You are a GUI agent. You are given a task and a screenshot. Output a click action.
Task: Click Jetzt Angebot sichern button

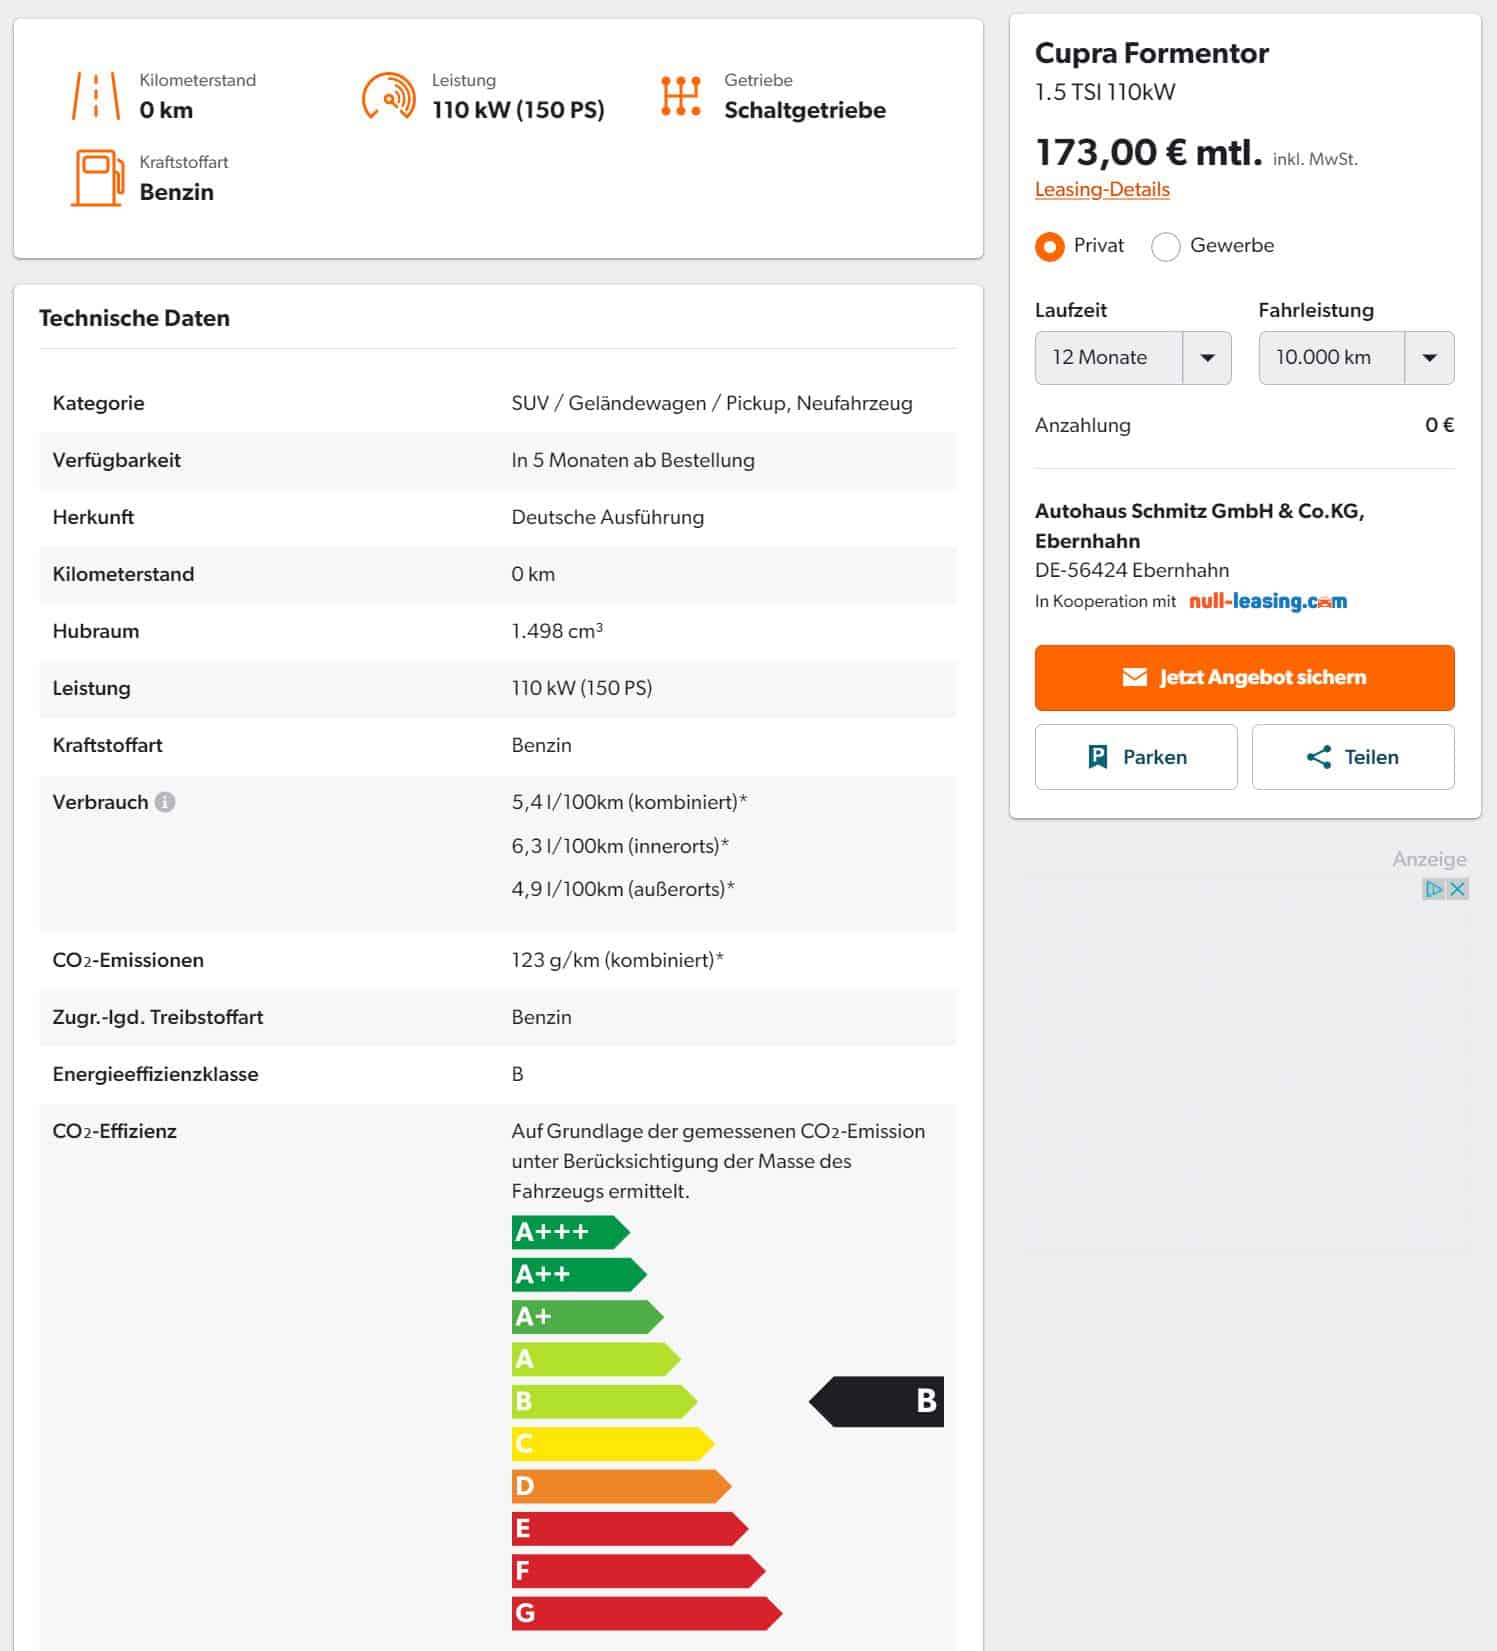[x=1244, y=677]
